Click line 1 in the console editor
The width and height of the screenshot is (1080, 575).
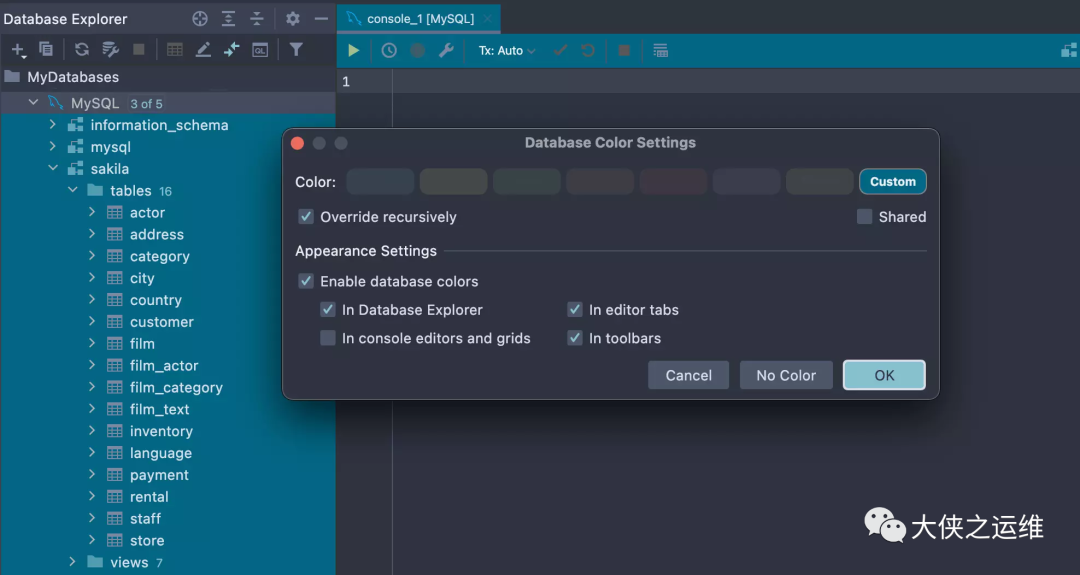point(736,81)
